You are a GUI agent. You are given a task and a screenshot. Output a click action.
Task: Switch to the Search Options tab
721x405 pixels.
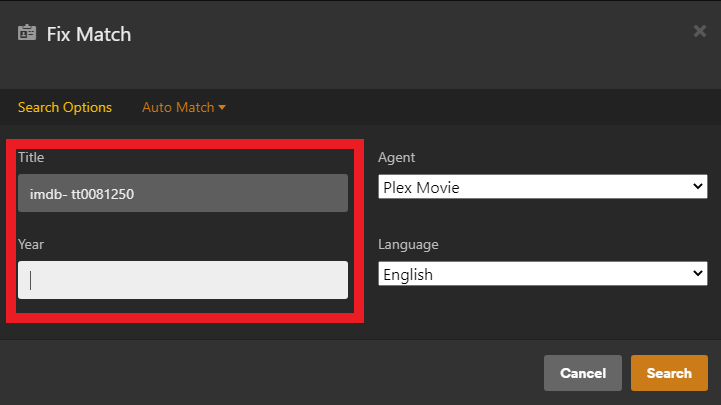coord(65,107)
